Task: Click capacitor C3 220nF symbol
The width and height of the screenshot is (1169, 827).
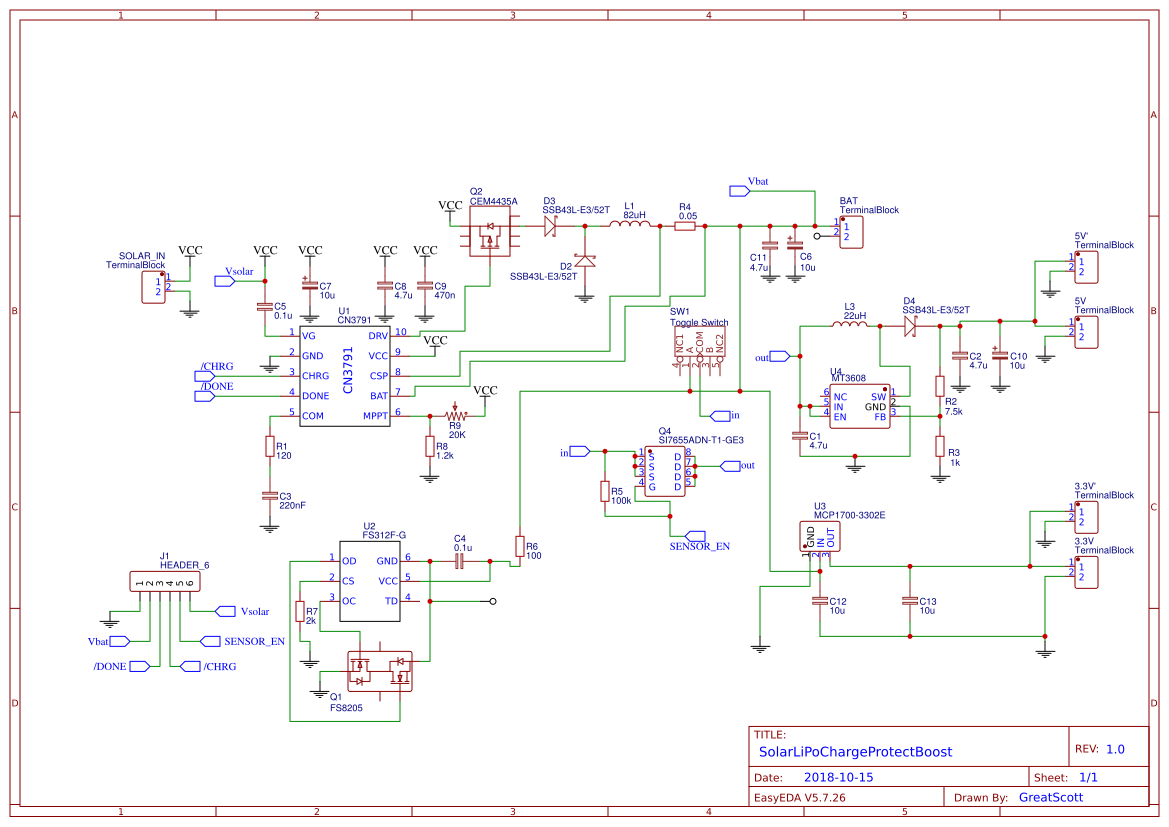Action: [270, 496]
